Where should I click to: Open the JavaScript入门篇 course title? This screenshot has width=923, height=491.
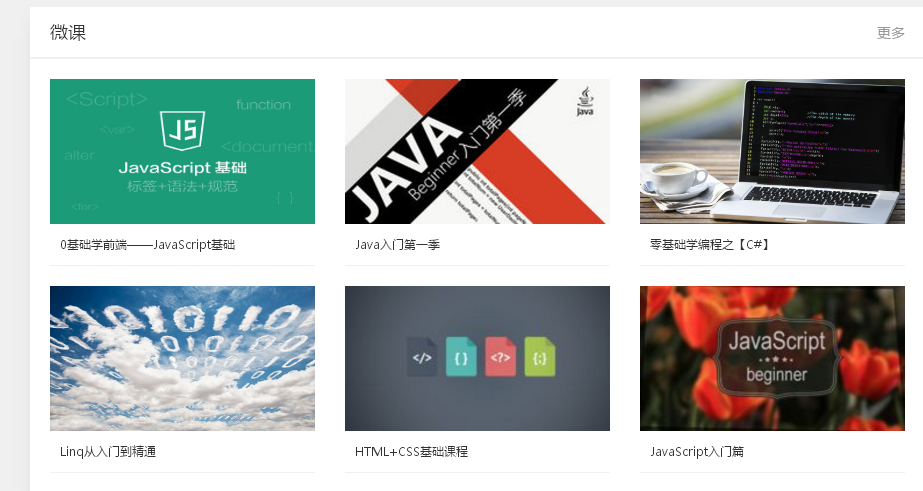pyautogui.click(x=697, y=451)
